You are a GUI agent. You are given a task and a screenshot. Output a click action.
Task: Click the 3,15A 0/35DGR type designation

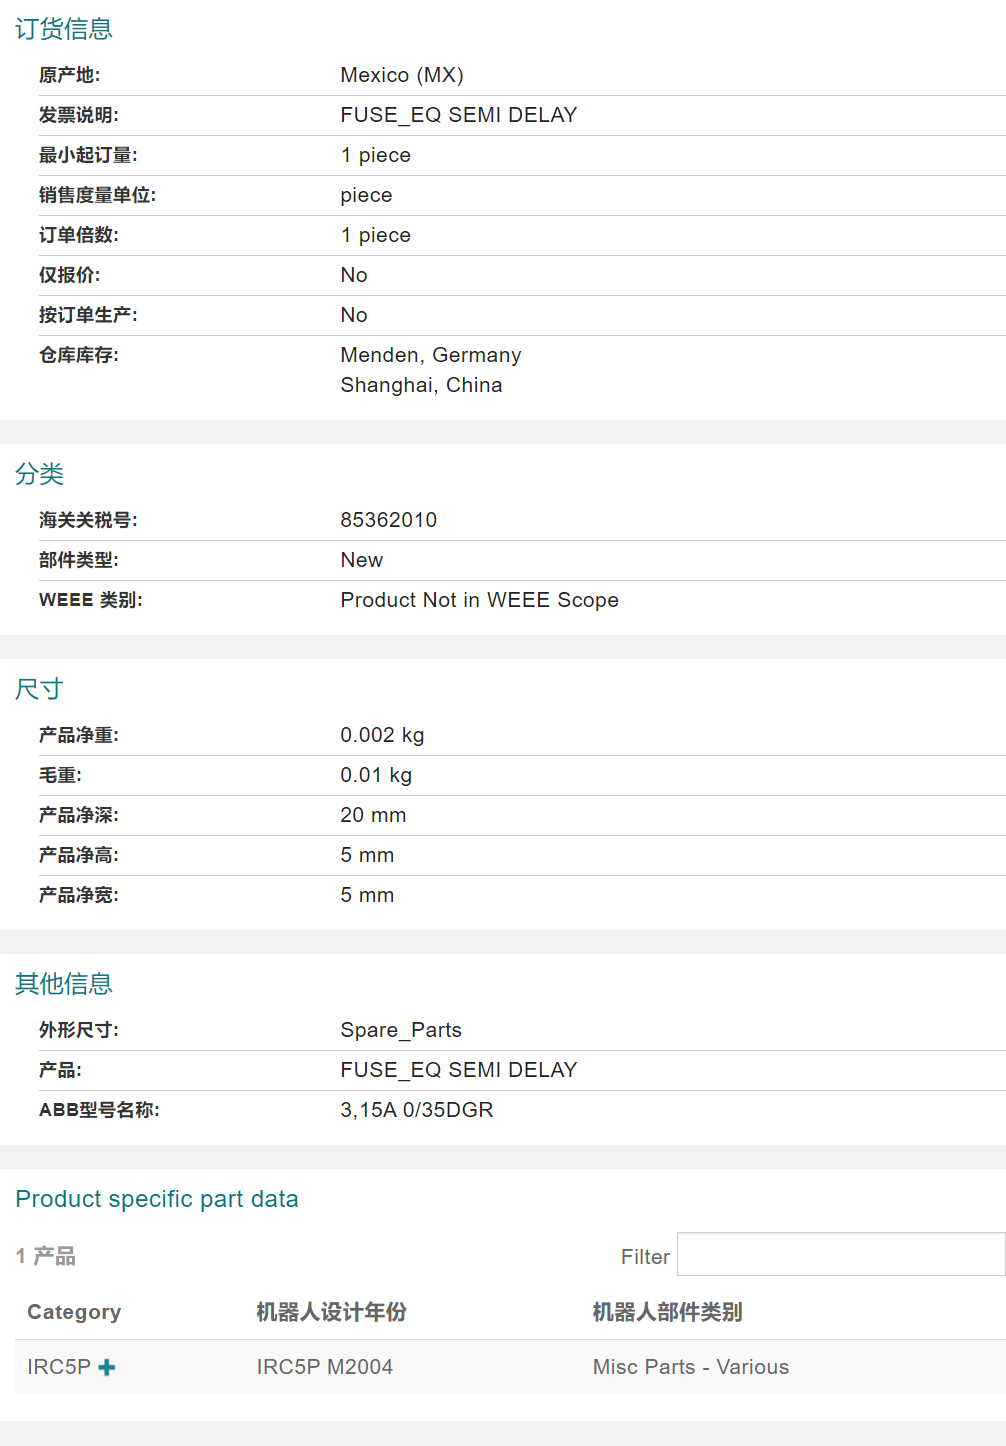point(416,1110)
